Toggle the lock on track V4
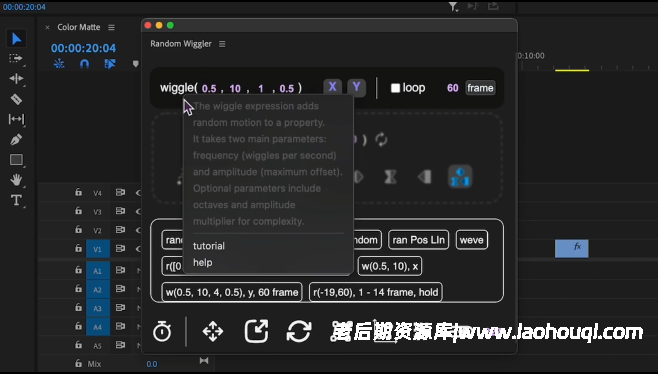 click(x=78, y=192)
